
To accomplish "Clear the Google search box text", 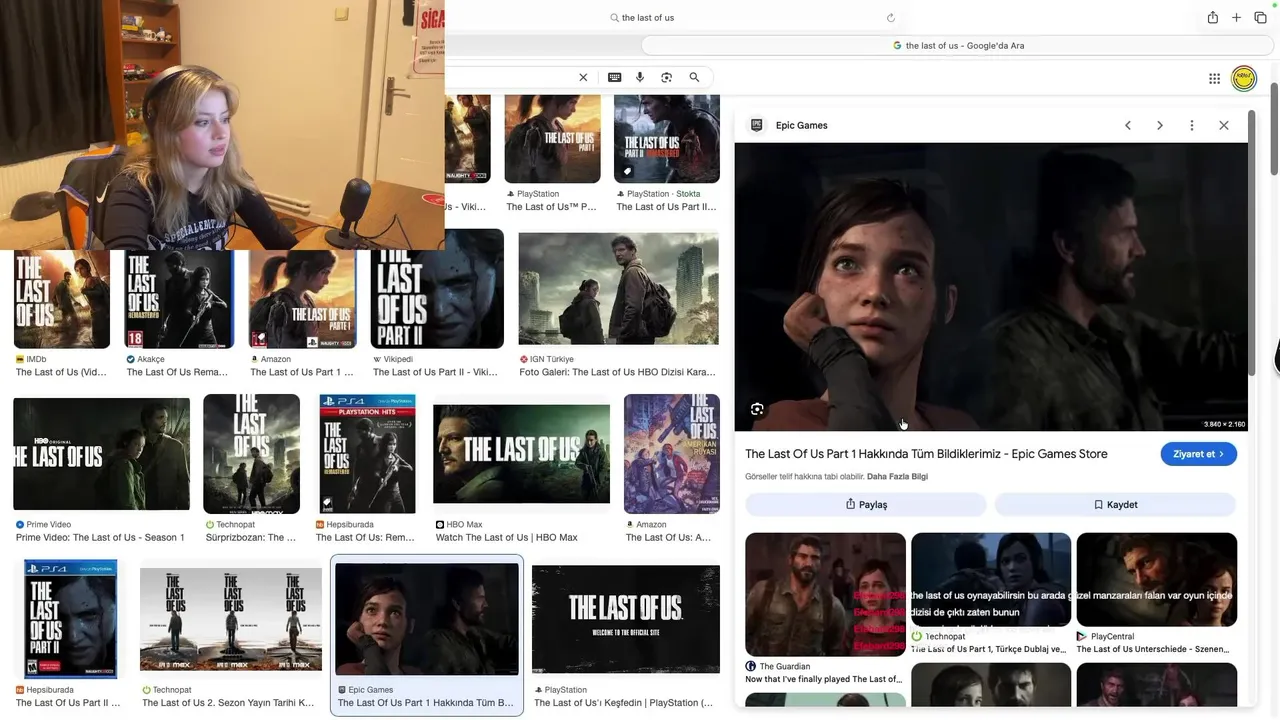I will click(x=583, y=77).
